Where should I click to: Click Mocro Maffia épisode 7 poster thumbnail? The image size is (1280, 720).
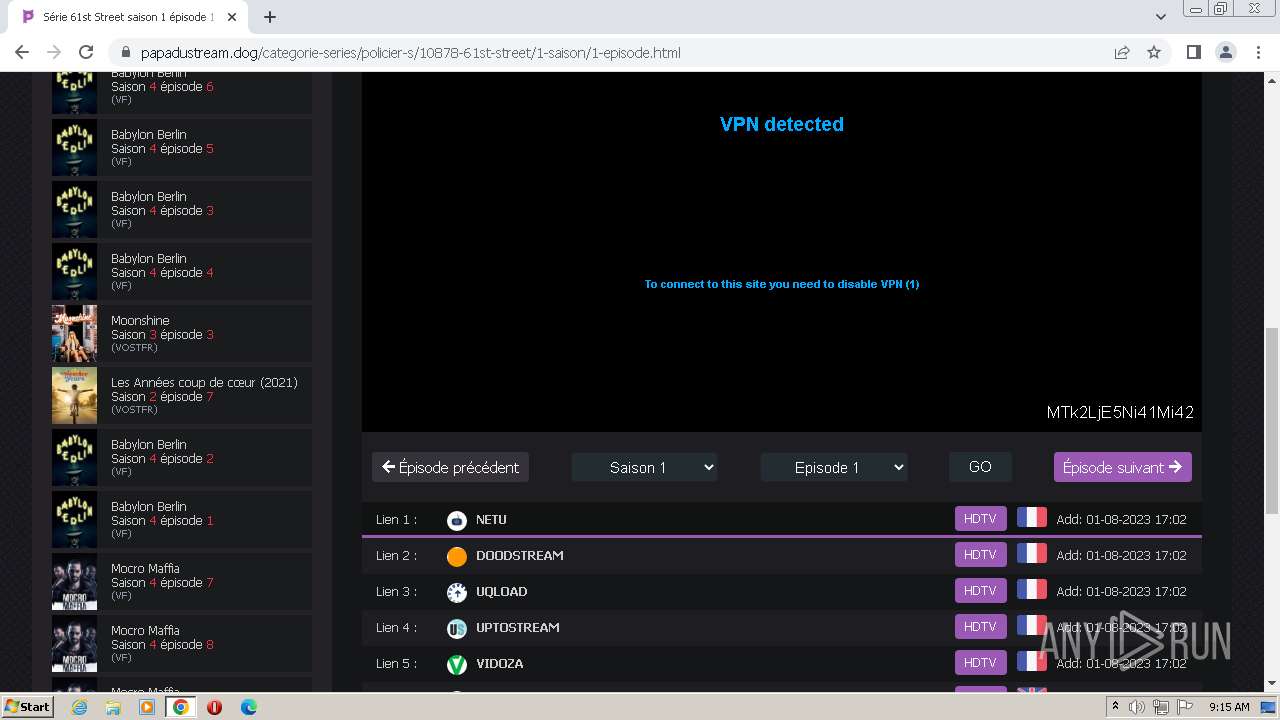coord(74,581)
